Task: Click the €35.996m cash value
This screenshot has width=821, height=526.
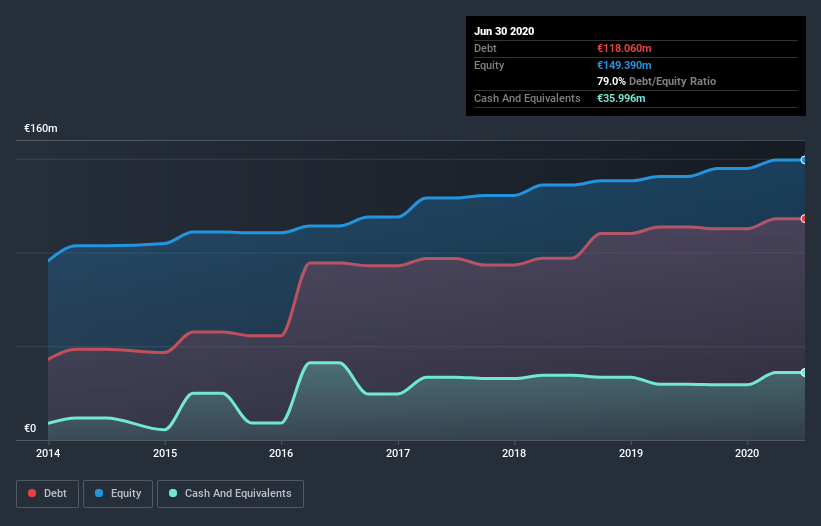Action: click(621, 98)
